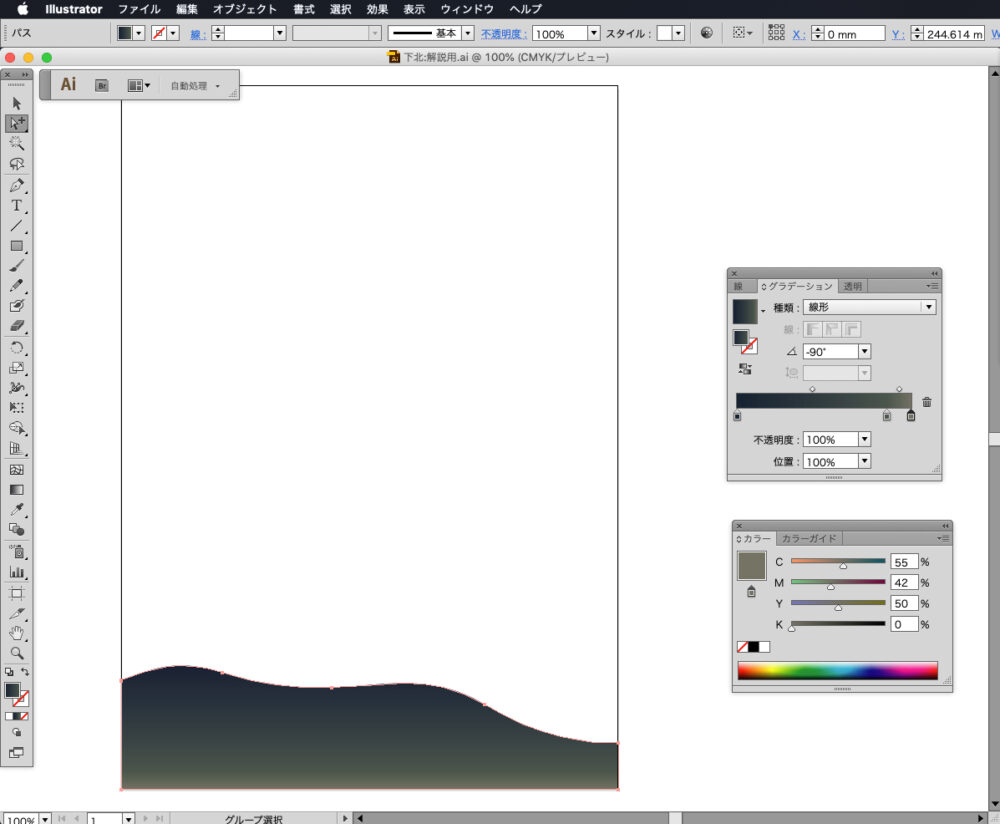Switch to the 透明 tab

tap(851, 286)
